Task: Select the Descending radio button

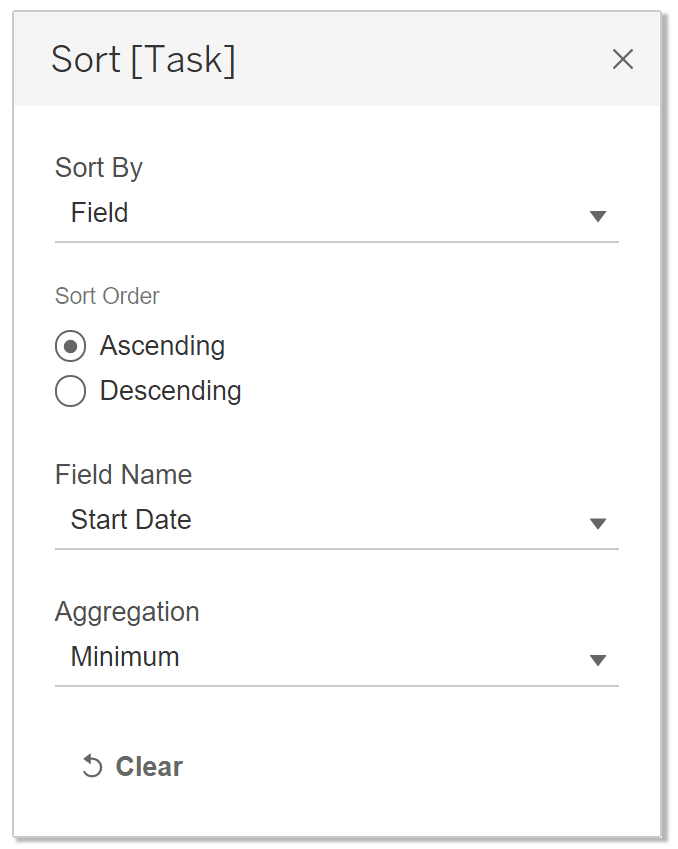Action: (x=70, y=391)
